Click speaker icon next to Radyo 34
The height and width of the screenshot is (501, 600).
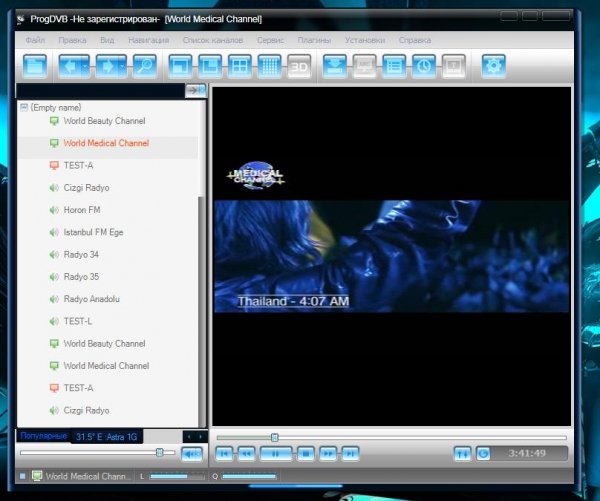coord(54,255)
